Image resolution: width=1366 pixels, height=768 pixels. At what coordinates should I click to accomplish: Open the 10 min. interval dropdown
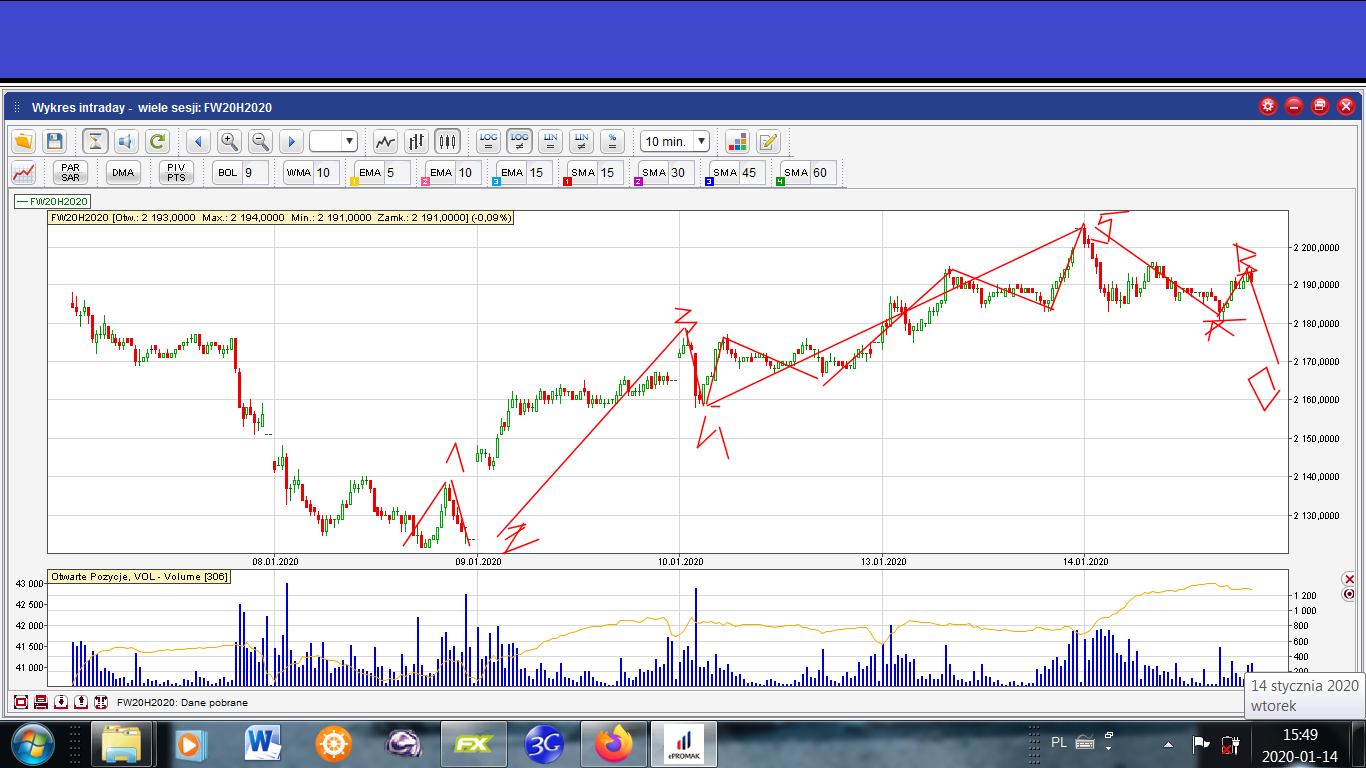[x=676, y=141]
